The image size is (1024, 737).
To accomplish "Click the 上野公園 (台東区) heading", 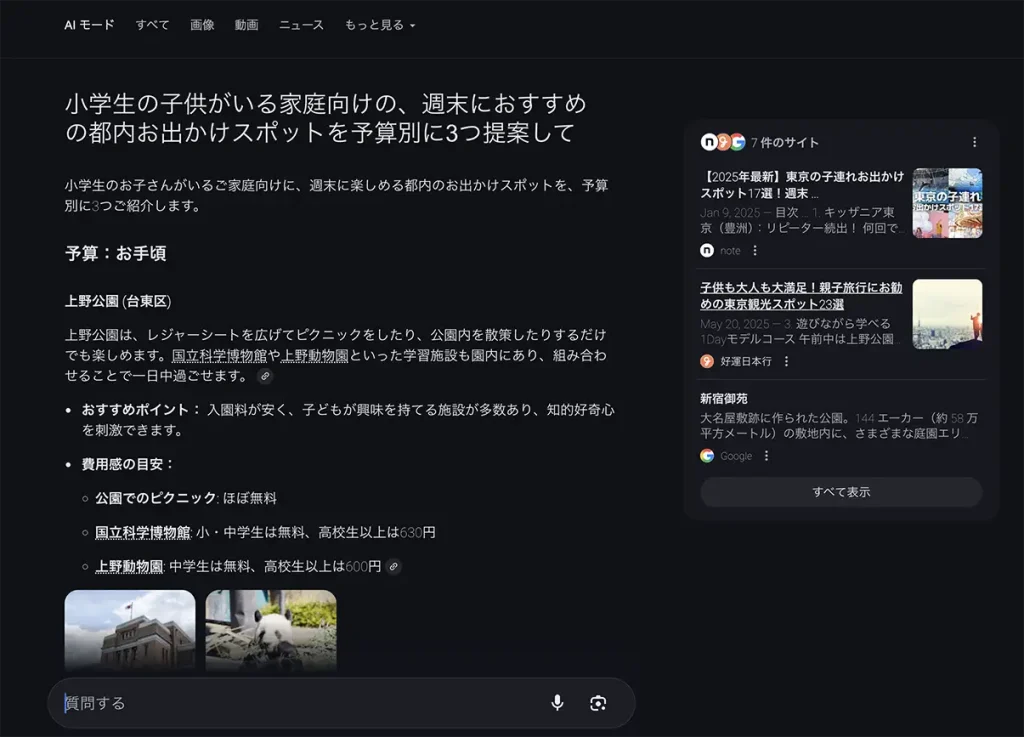I will click(118, 301).
